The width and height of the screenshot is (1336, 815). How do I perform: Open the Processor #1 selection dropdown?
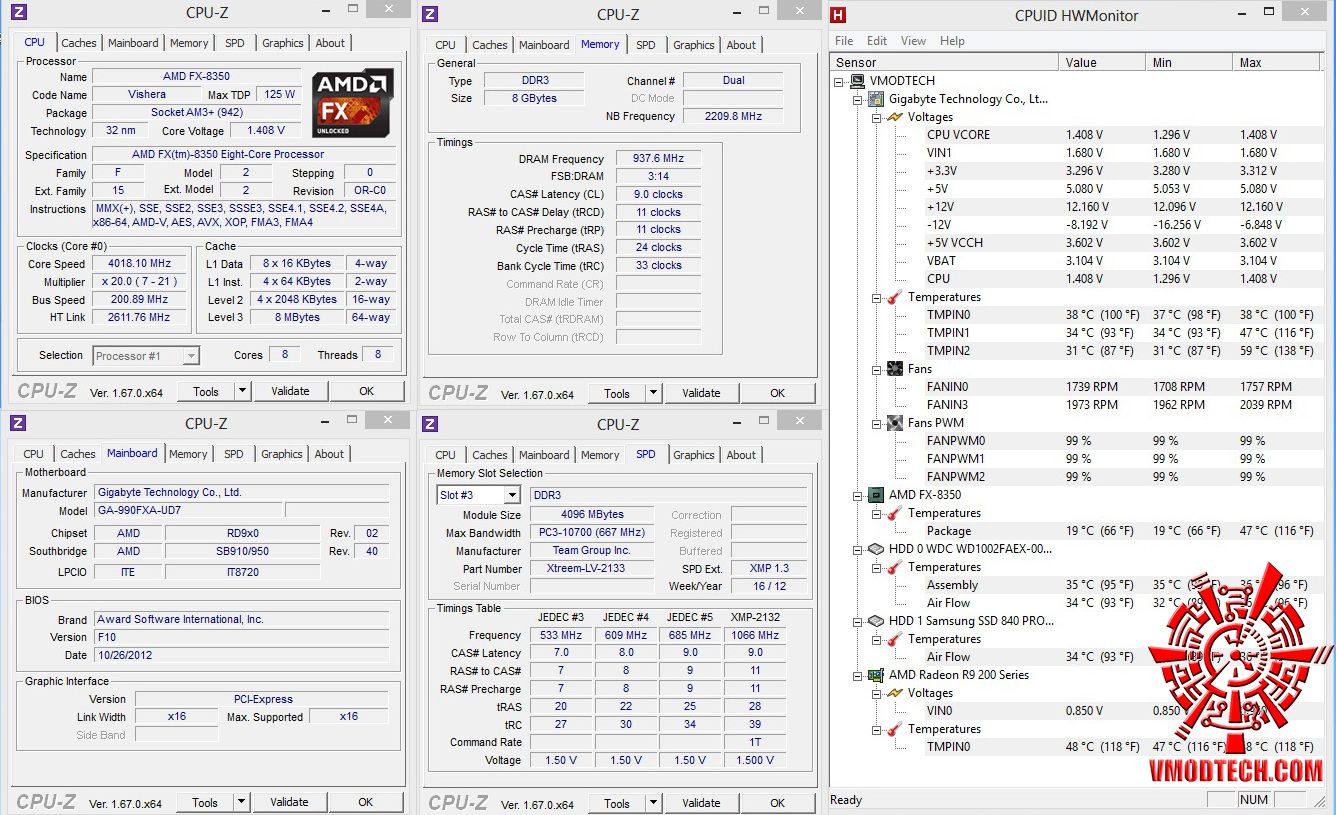pos(191,356)
